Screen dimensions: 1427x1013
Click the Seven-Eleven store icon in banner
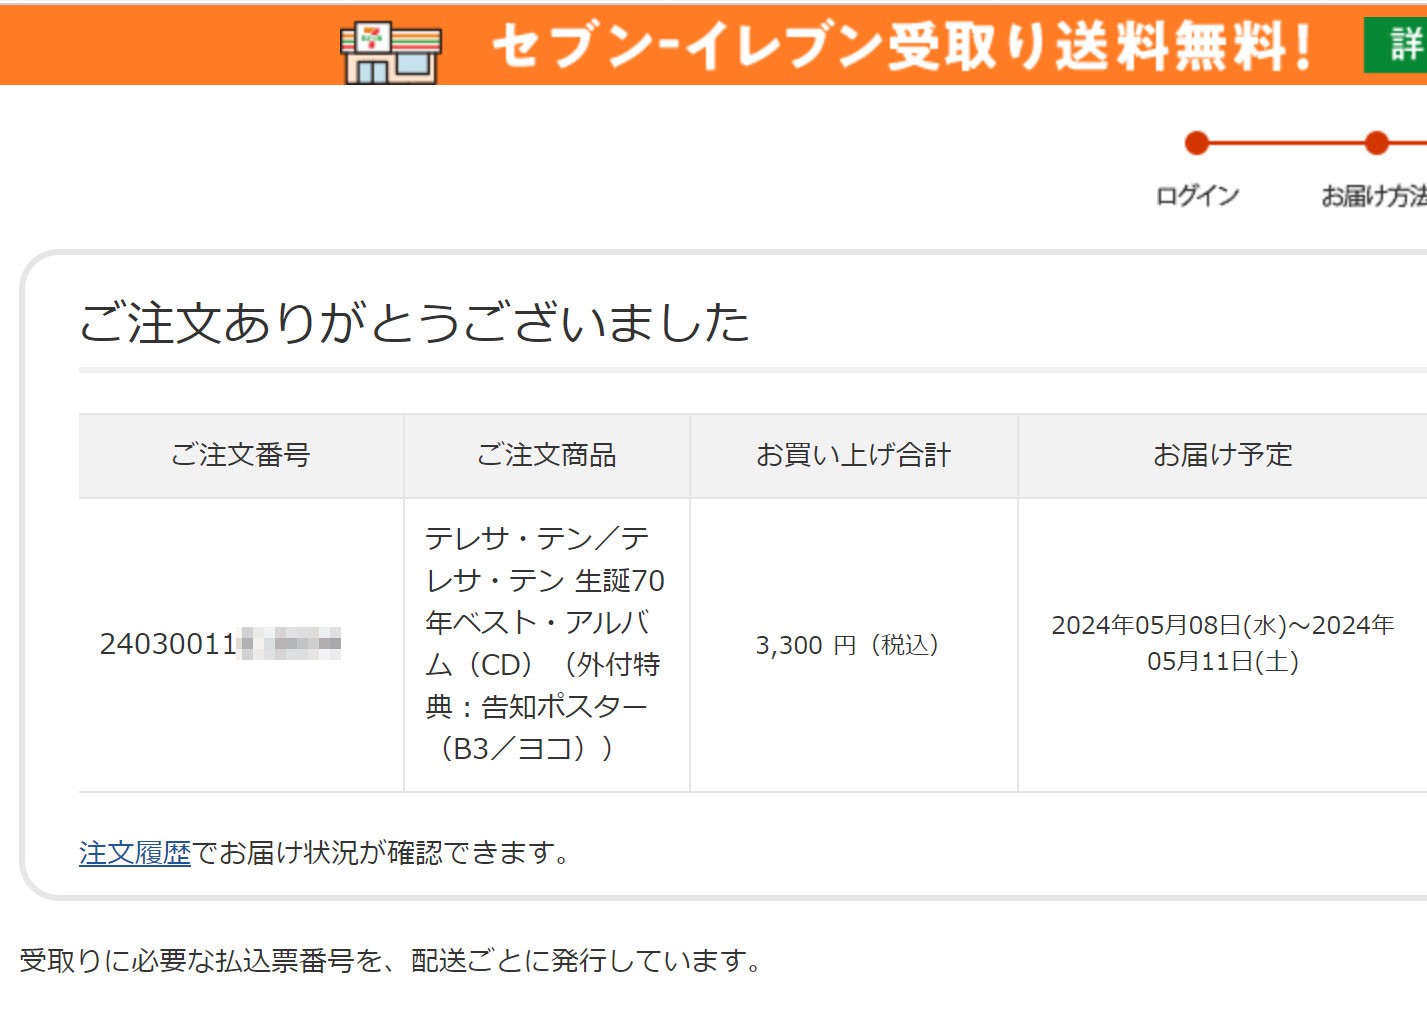391,51
